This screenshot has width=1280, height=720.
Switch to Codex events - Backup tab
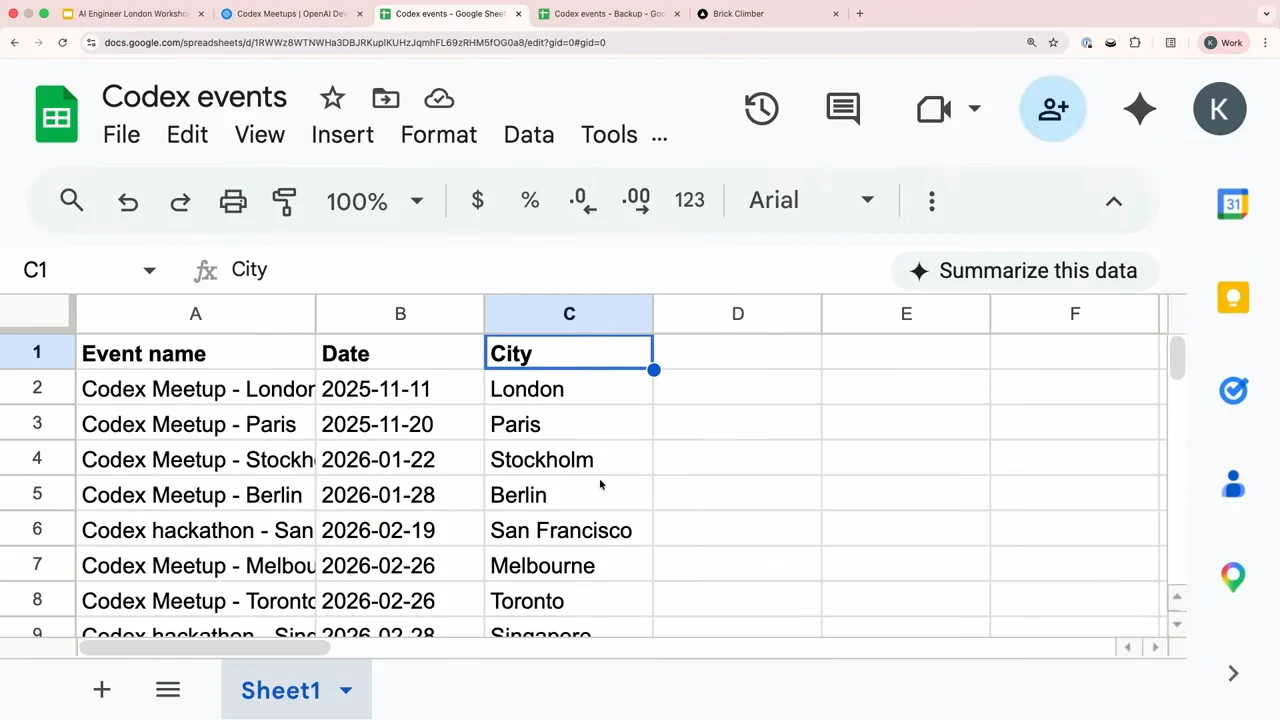[x=610, y=14]
